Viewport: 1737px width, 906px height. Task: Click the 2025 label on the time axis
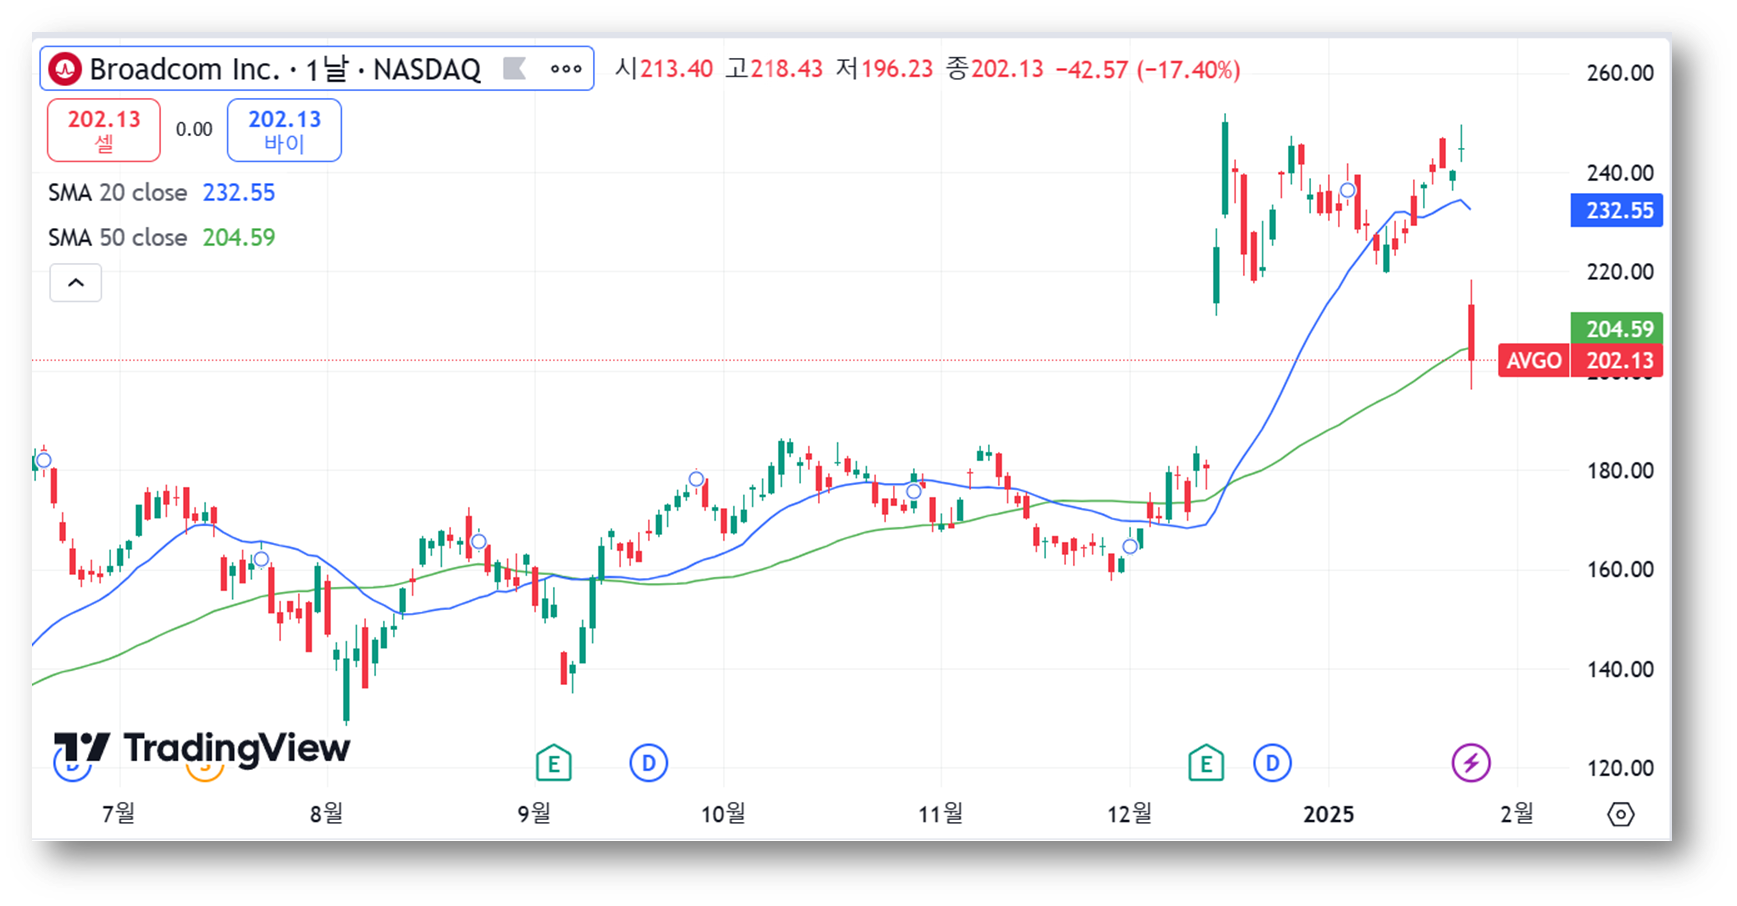(x=1328, y=814)
